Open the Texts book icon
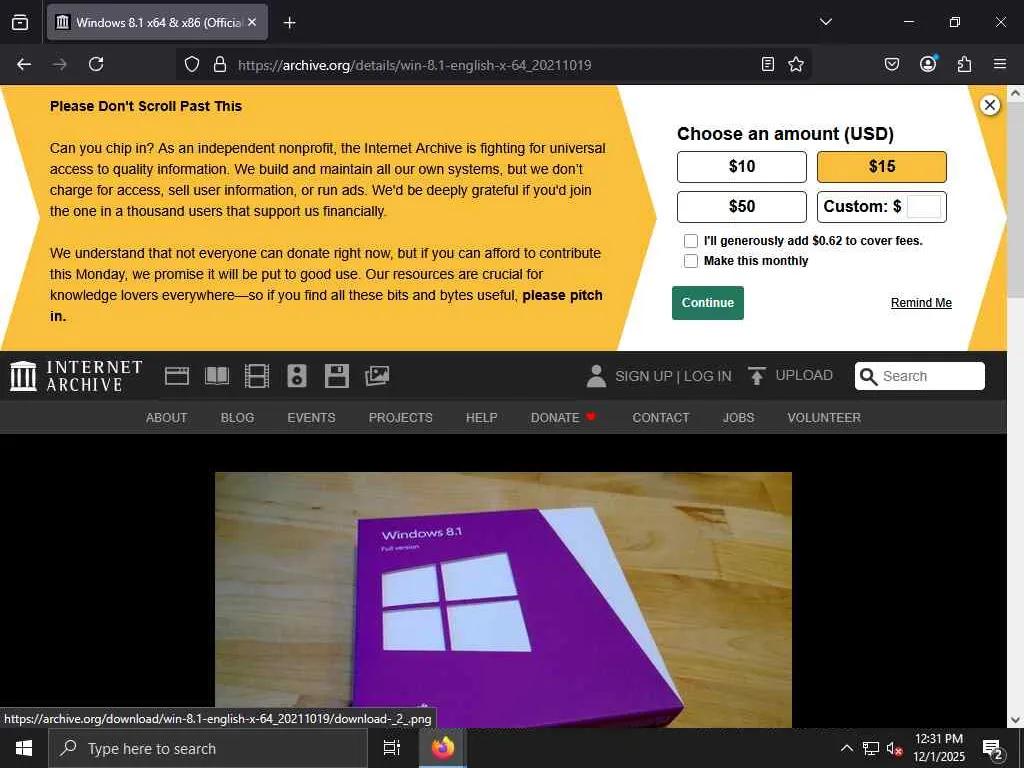 pyautogui.click(x=217, y=376)
